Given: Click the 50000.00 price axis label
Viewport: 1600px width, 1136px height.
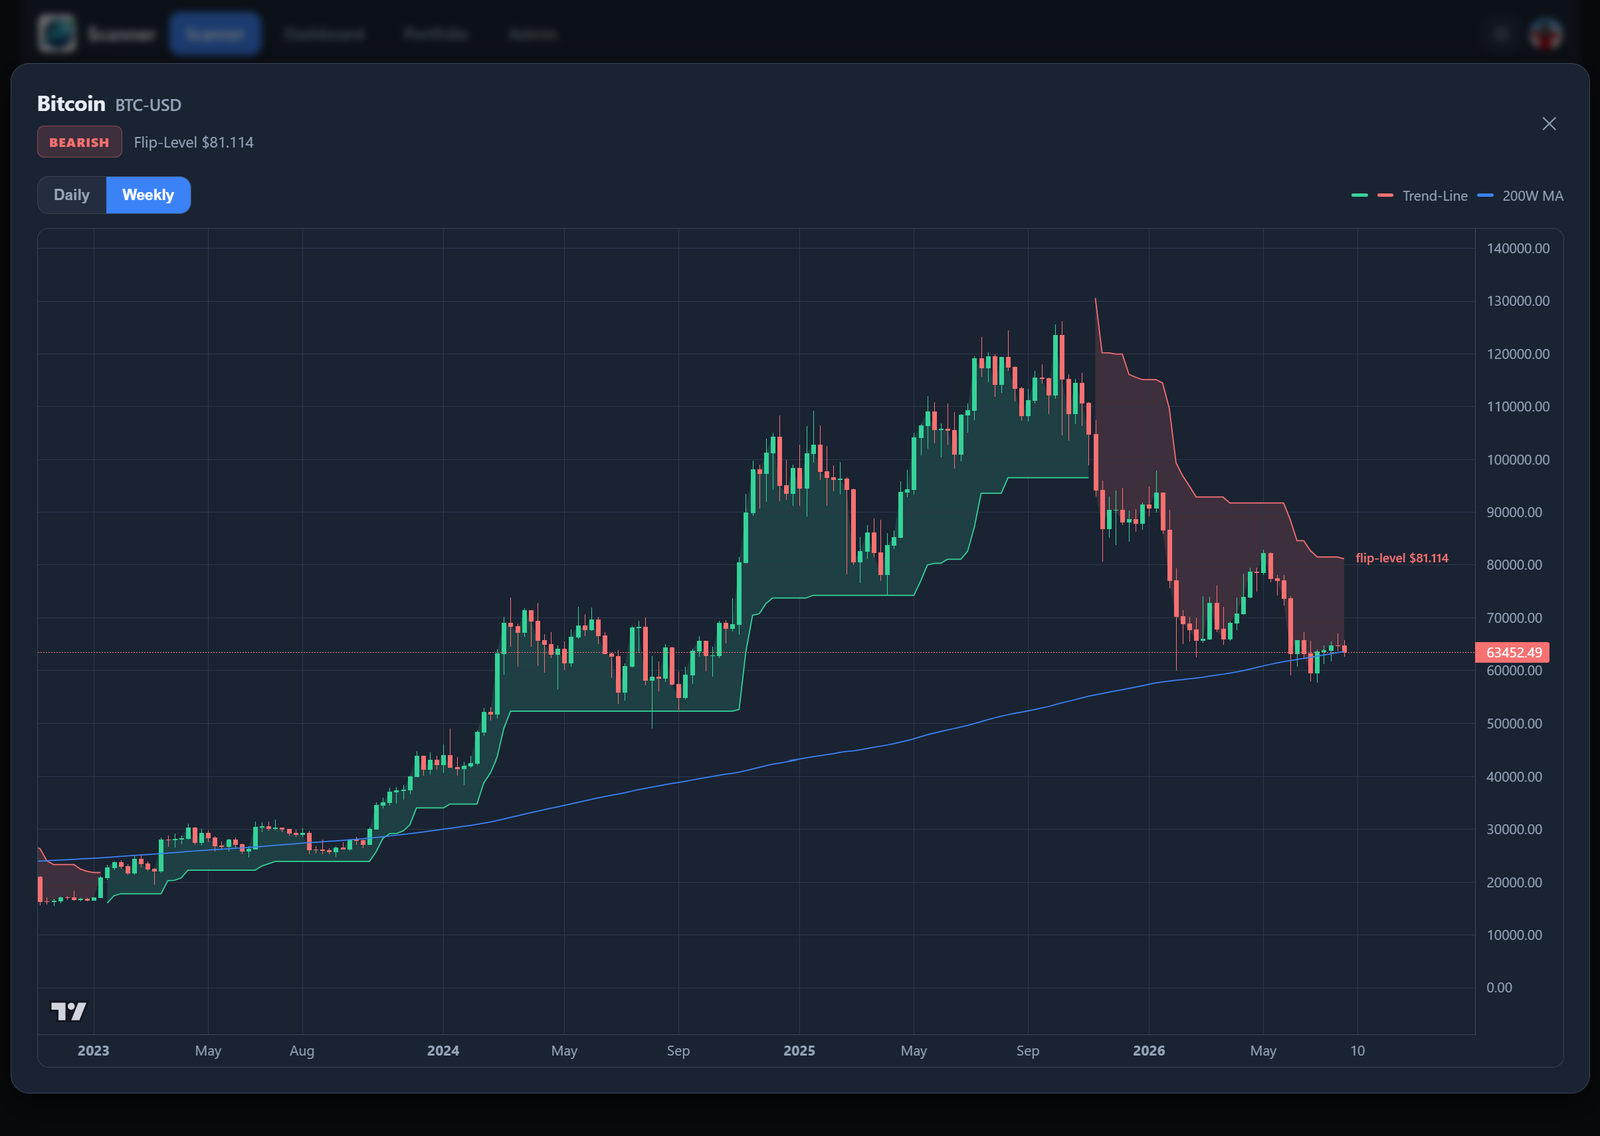Looking at the screenshot, I should [1514, 724].
